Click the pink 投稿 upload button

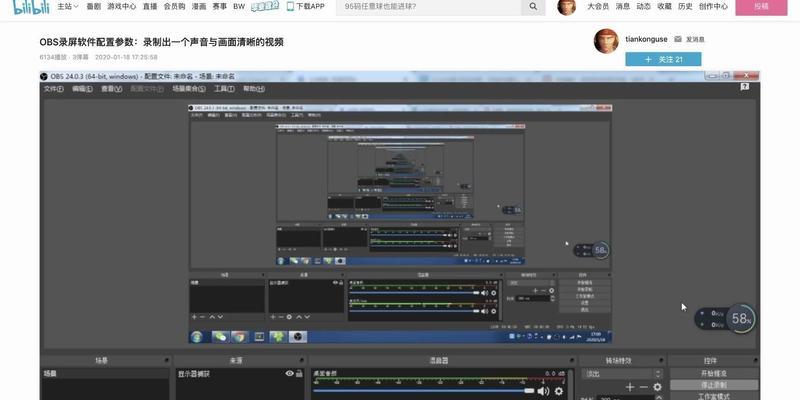[761, 7]
